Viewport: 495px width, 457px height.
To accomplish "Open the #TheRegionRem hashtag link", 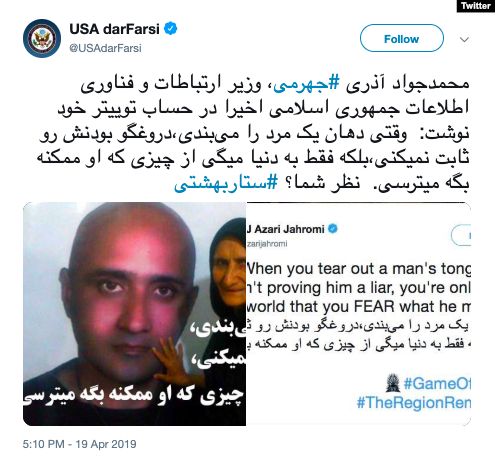I will tap(414, 402).
